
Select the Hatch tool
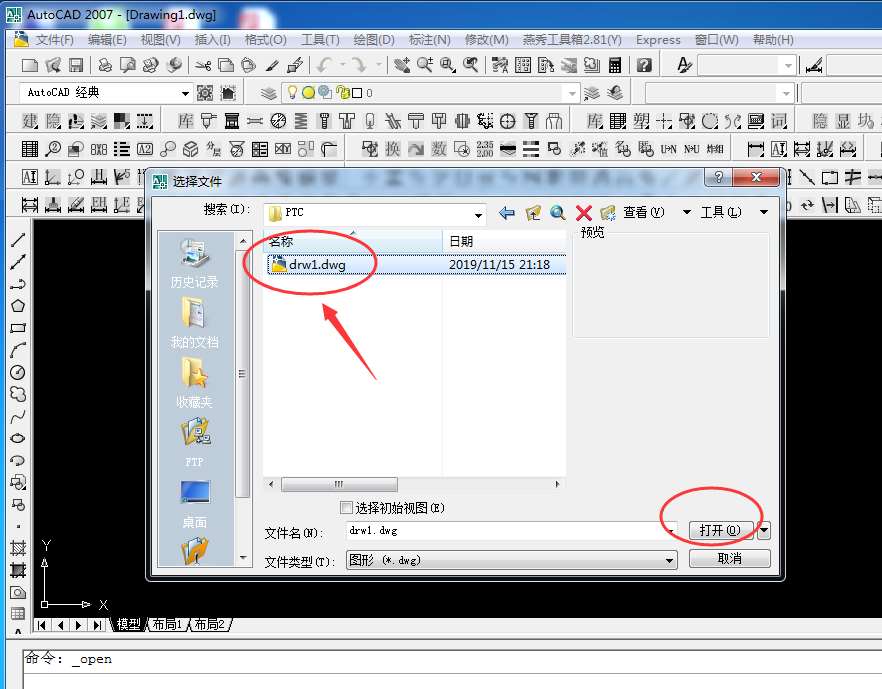[18, 548]
